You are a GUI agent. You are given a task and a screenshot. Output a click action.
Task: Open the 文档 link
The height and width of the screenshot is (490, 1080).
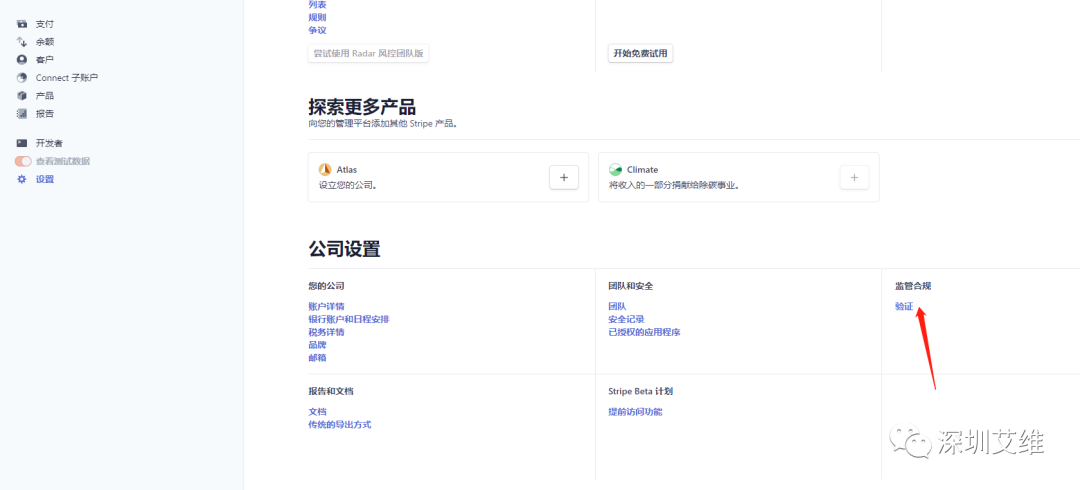click(318, 412)
